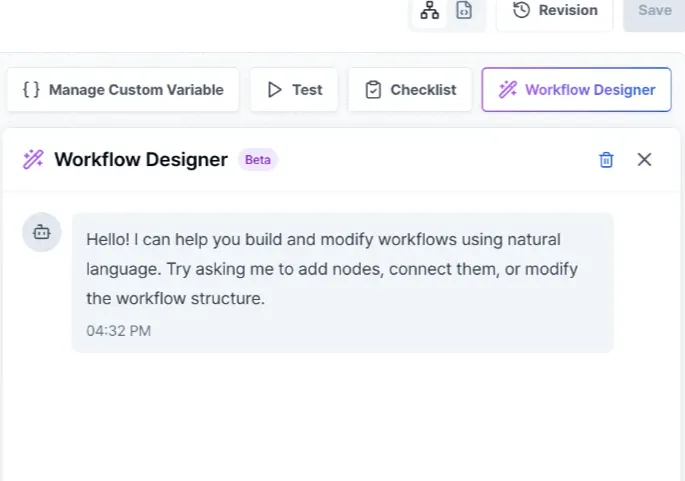The height and width of the screenshot is (481, 685).
Task: Click the Beta badge
Action: pyautogui.click(x=258, y=160)
